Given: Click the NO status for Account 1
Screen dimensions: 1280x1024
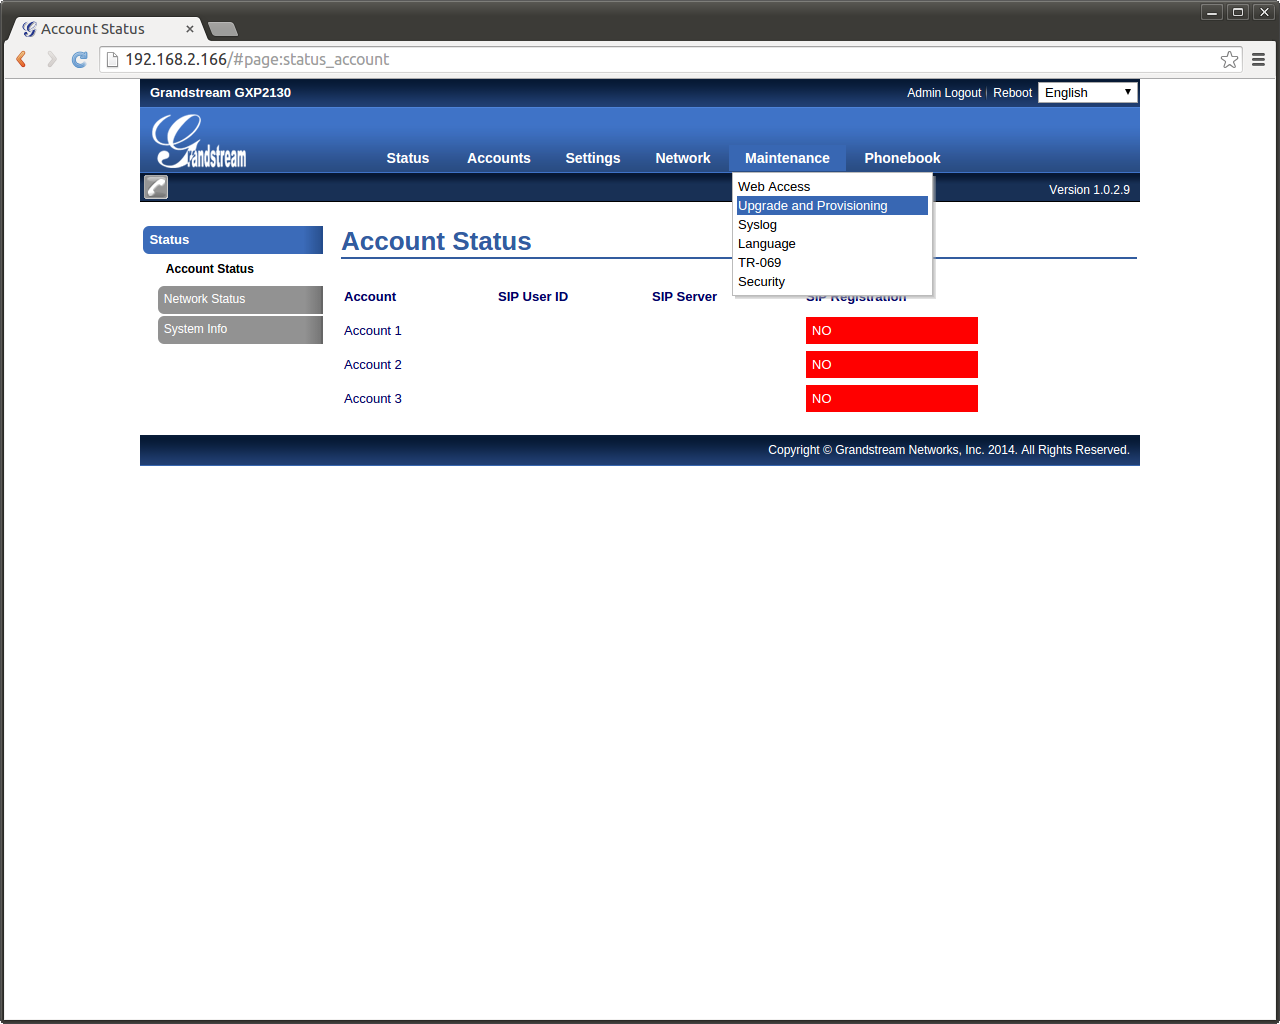Looking at the screenshot, I should tap(892, 331).
